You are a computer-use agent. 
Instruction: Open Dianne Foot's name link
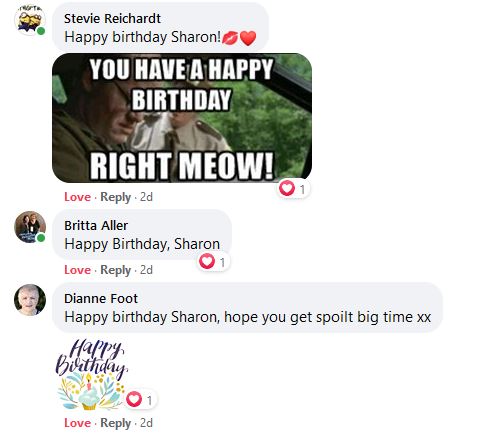click(101, 299)
